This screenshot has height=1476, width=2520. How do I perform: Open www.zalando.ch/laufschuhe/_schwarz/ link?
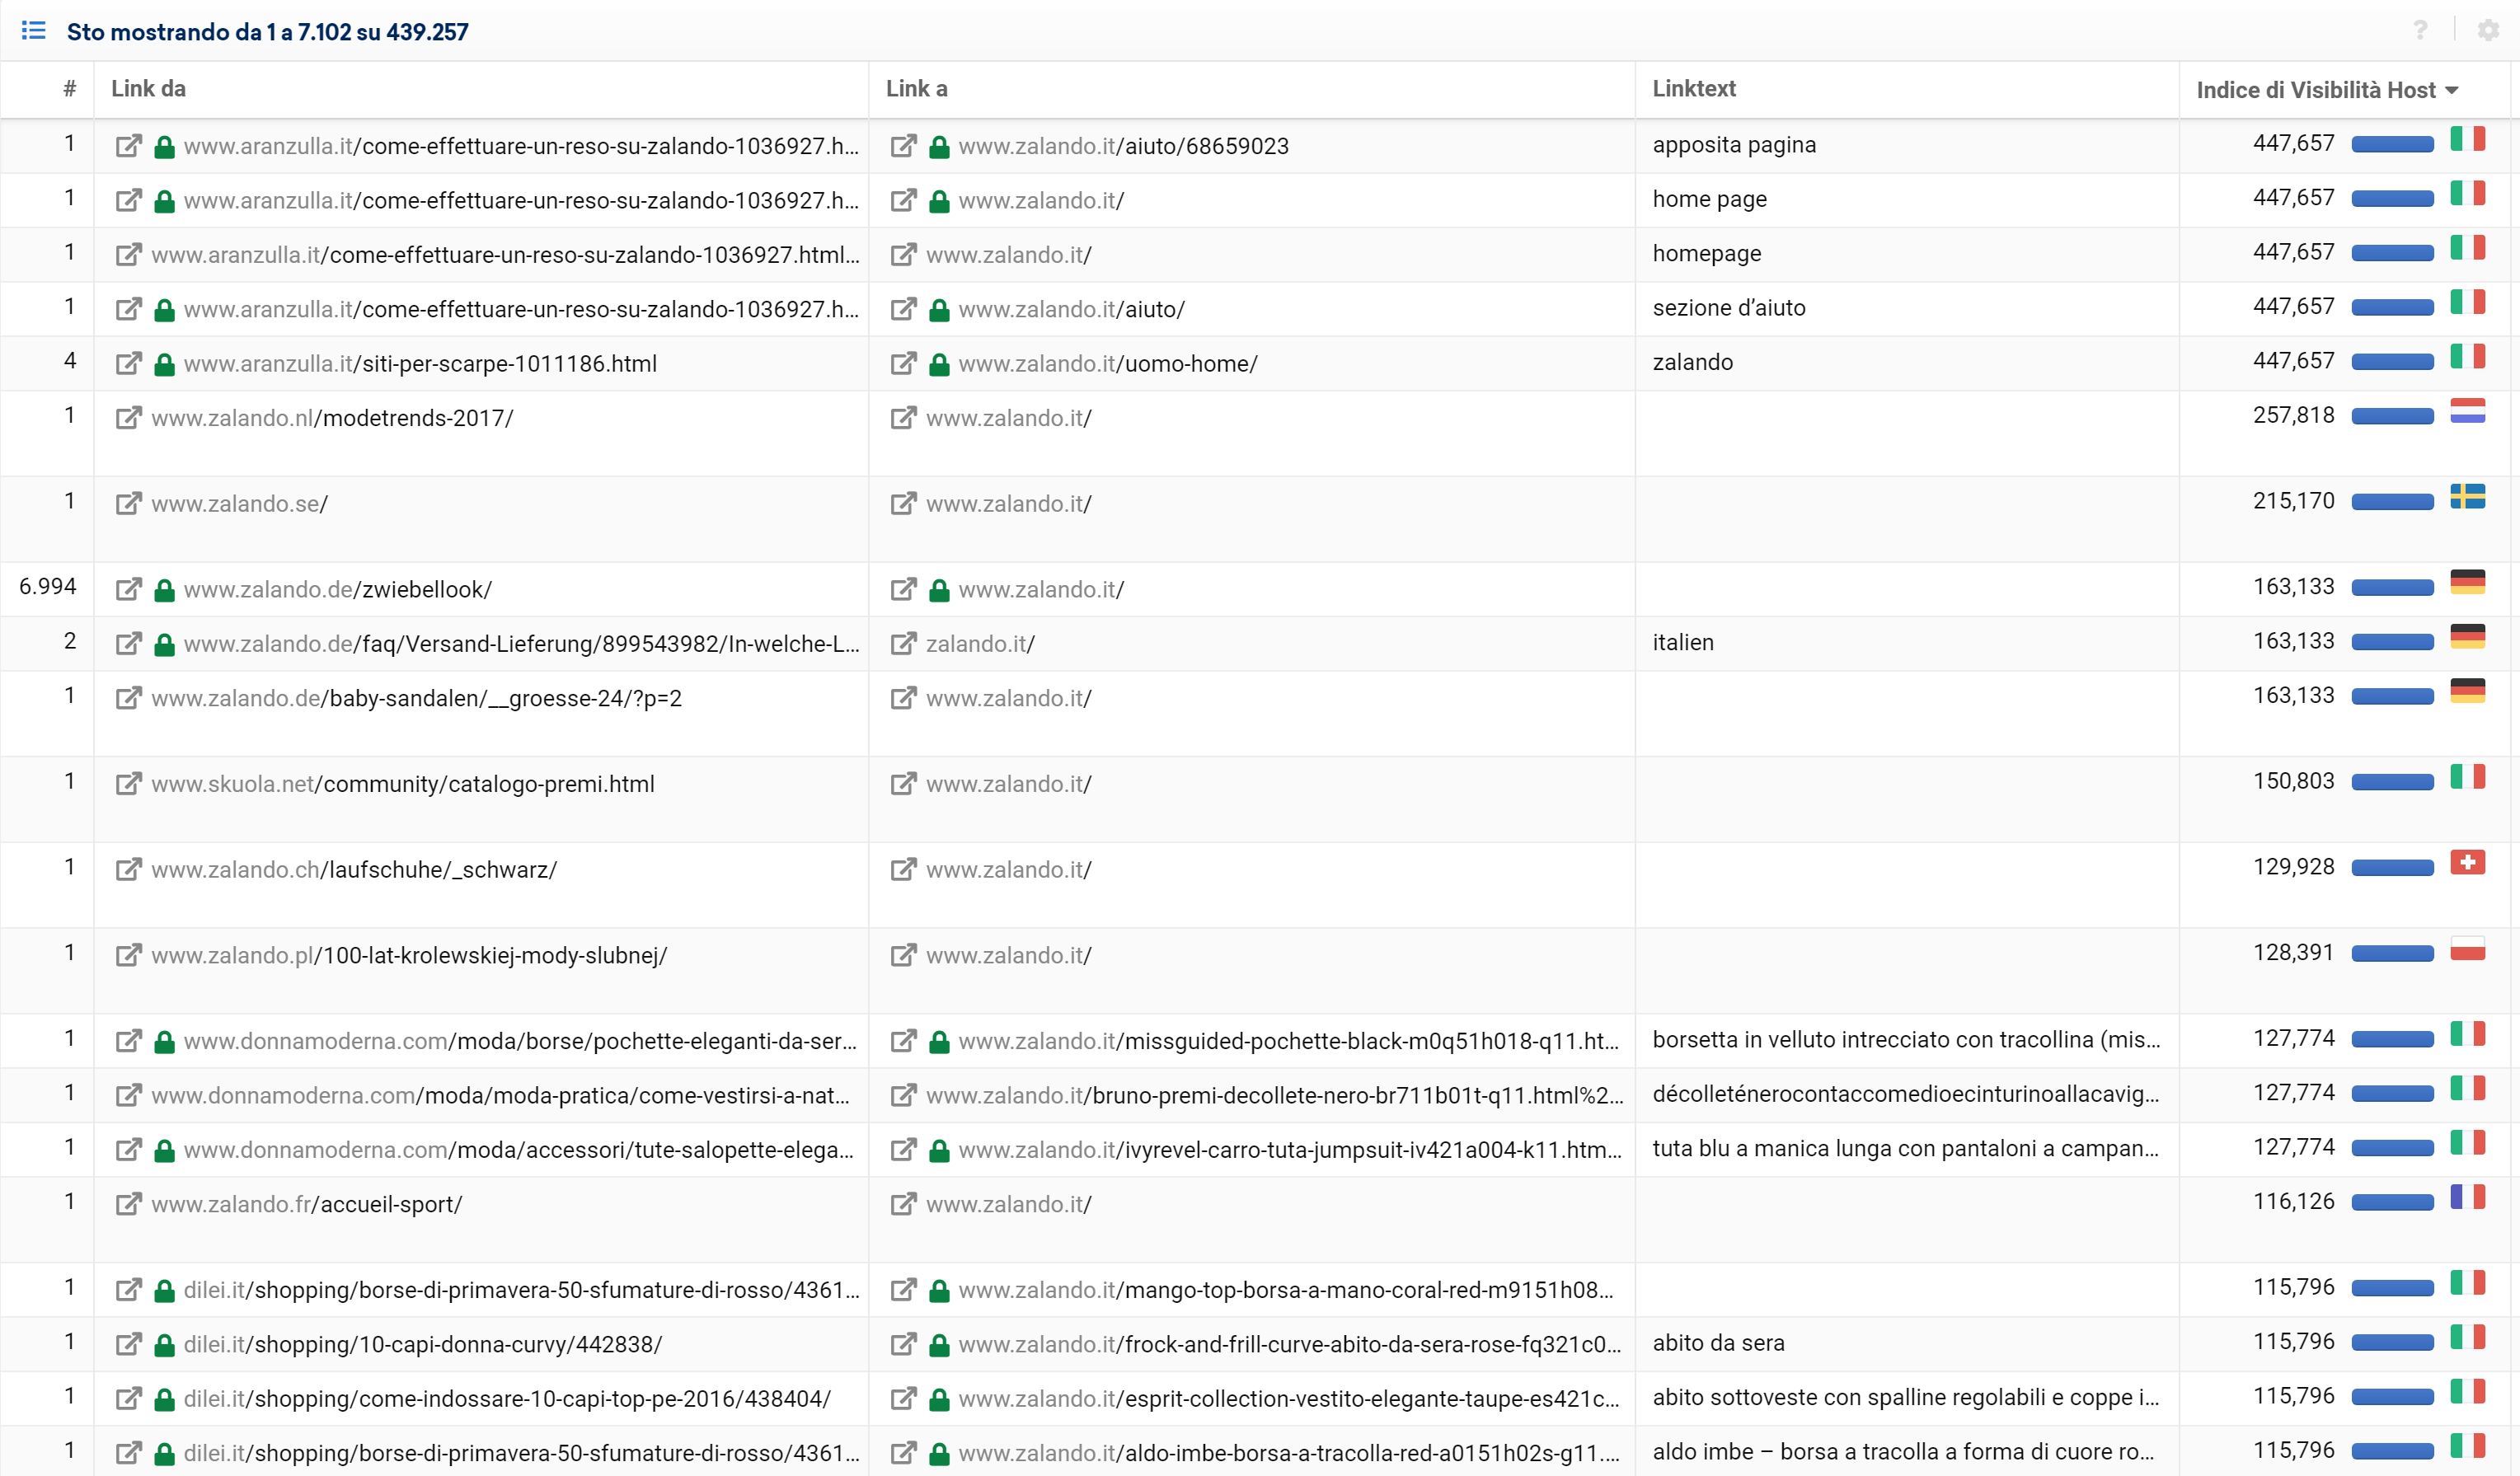tap(354, 869)
